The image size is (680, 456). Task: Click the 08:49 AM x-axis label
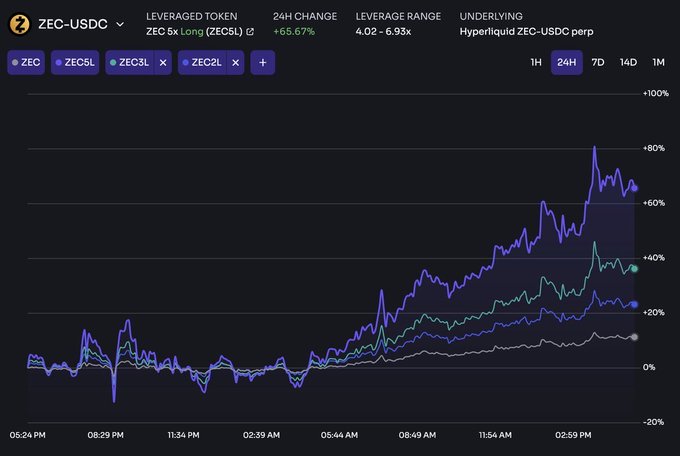pos(417,435)
